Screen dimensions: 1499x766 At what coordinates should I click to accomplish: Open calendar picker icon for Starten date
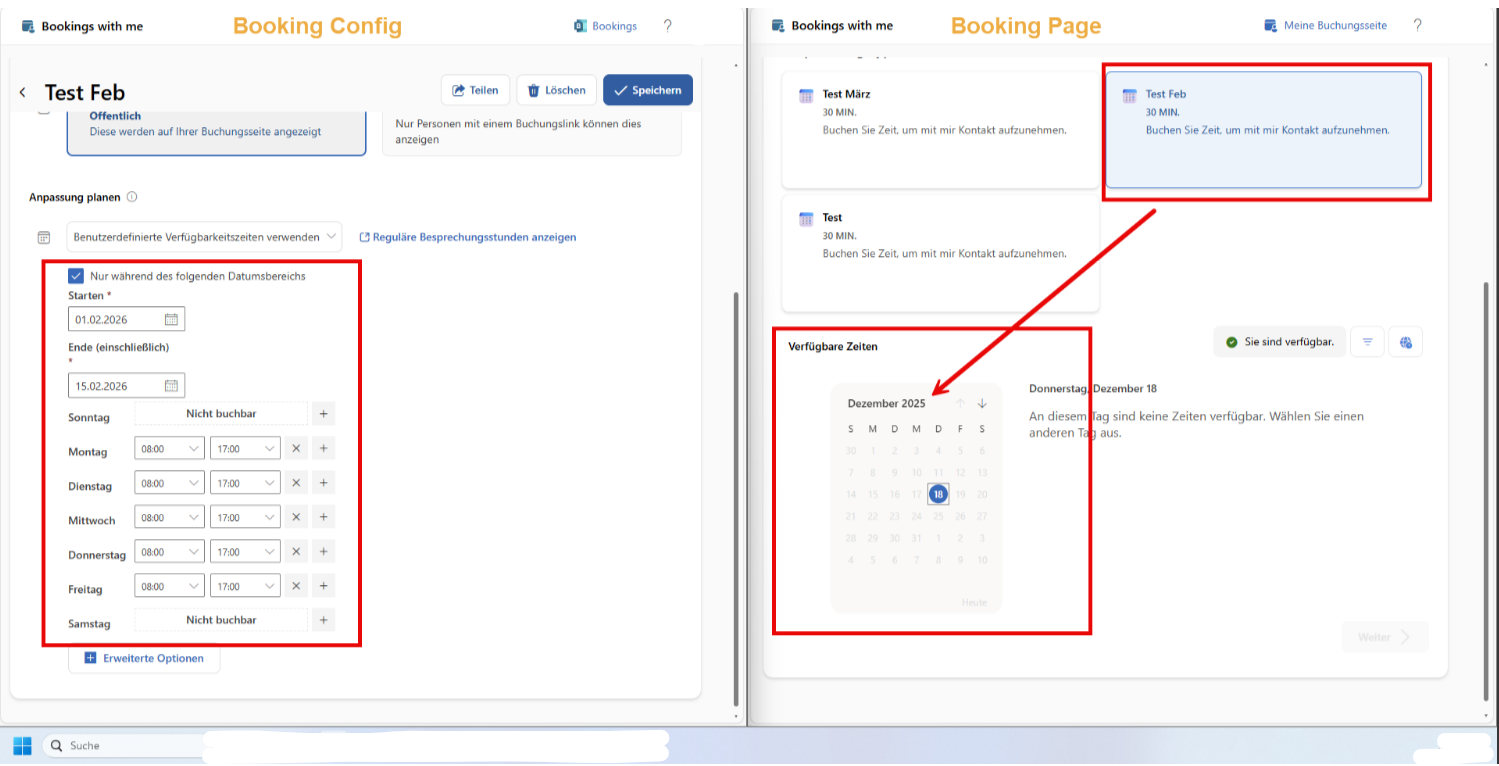tap(171, 320)
